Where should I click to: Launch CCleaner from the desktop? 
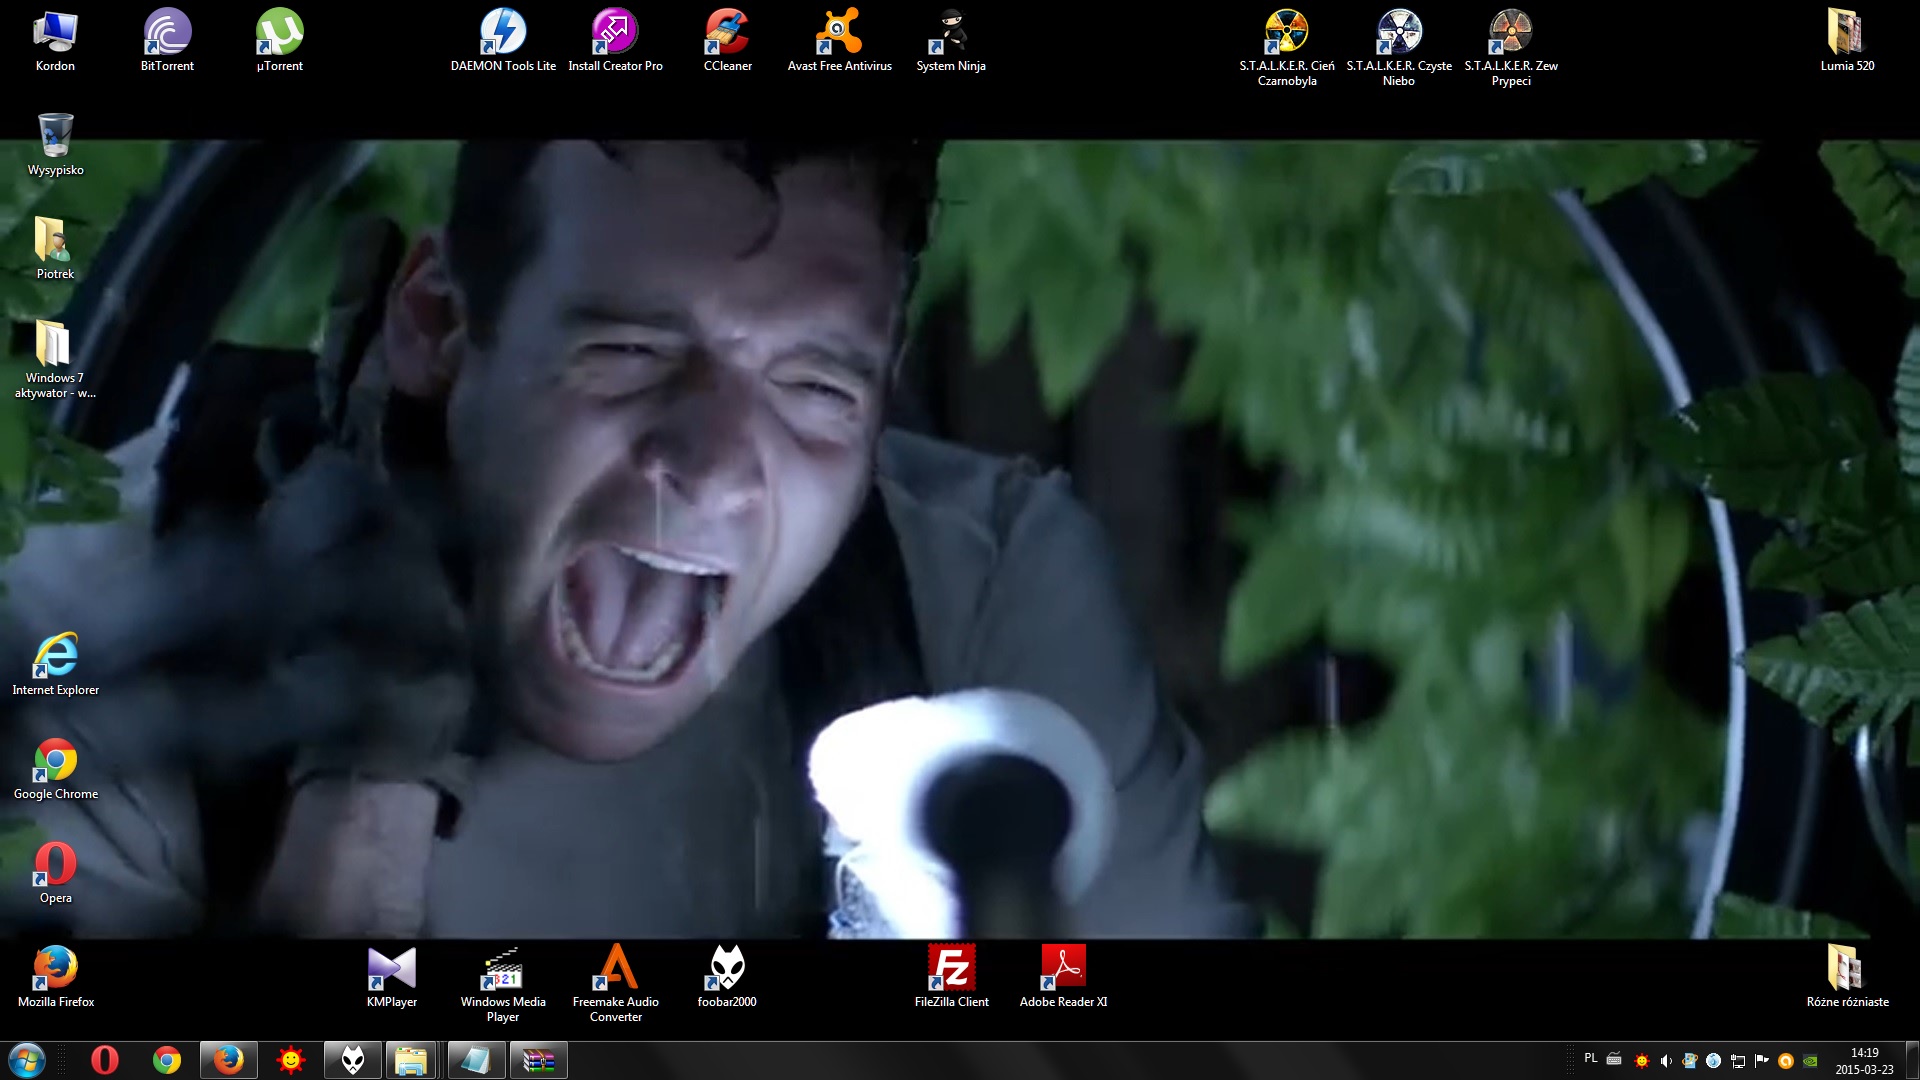click(727, 40)
